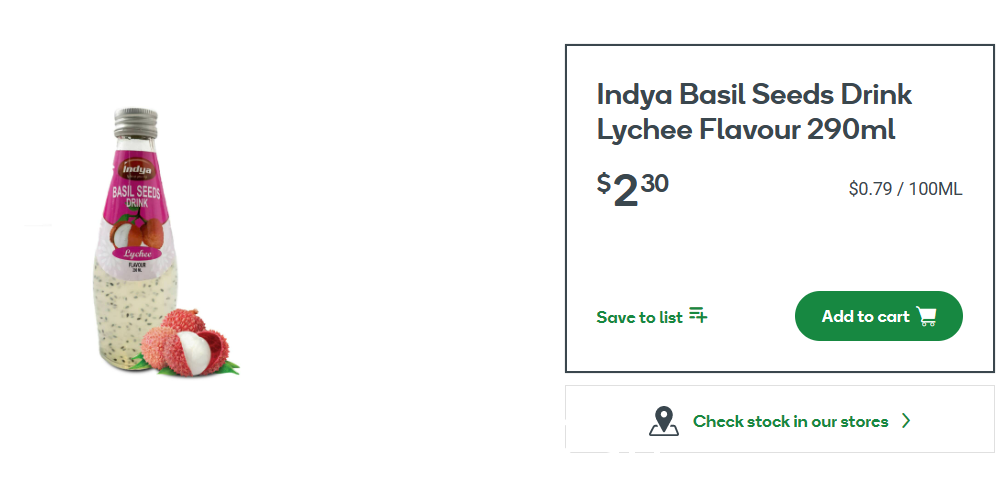Screen dimensions: 1008x479
Task: Click the Basil Seeds Drink label text on bottle
Action: 136,196
